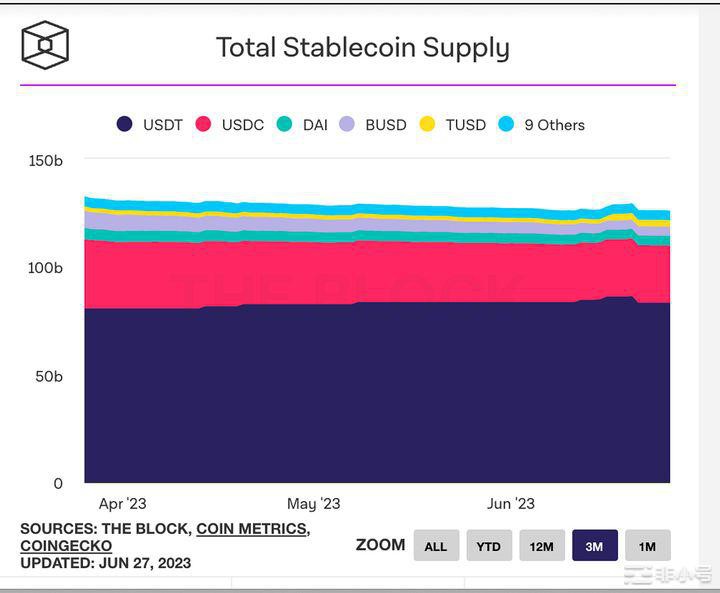Open the CoinGecko source link

[66, 546]
